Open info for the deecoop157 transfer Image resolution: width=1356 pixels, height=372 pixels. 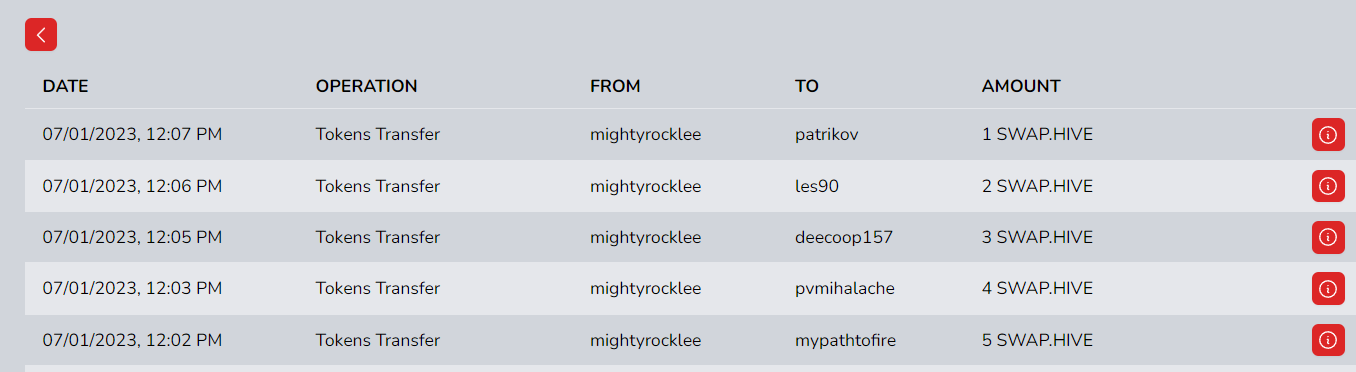pos(1328,237)
